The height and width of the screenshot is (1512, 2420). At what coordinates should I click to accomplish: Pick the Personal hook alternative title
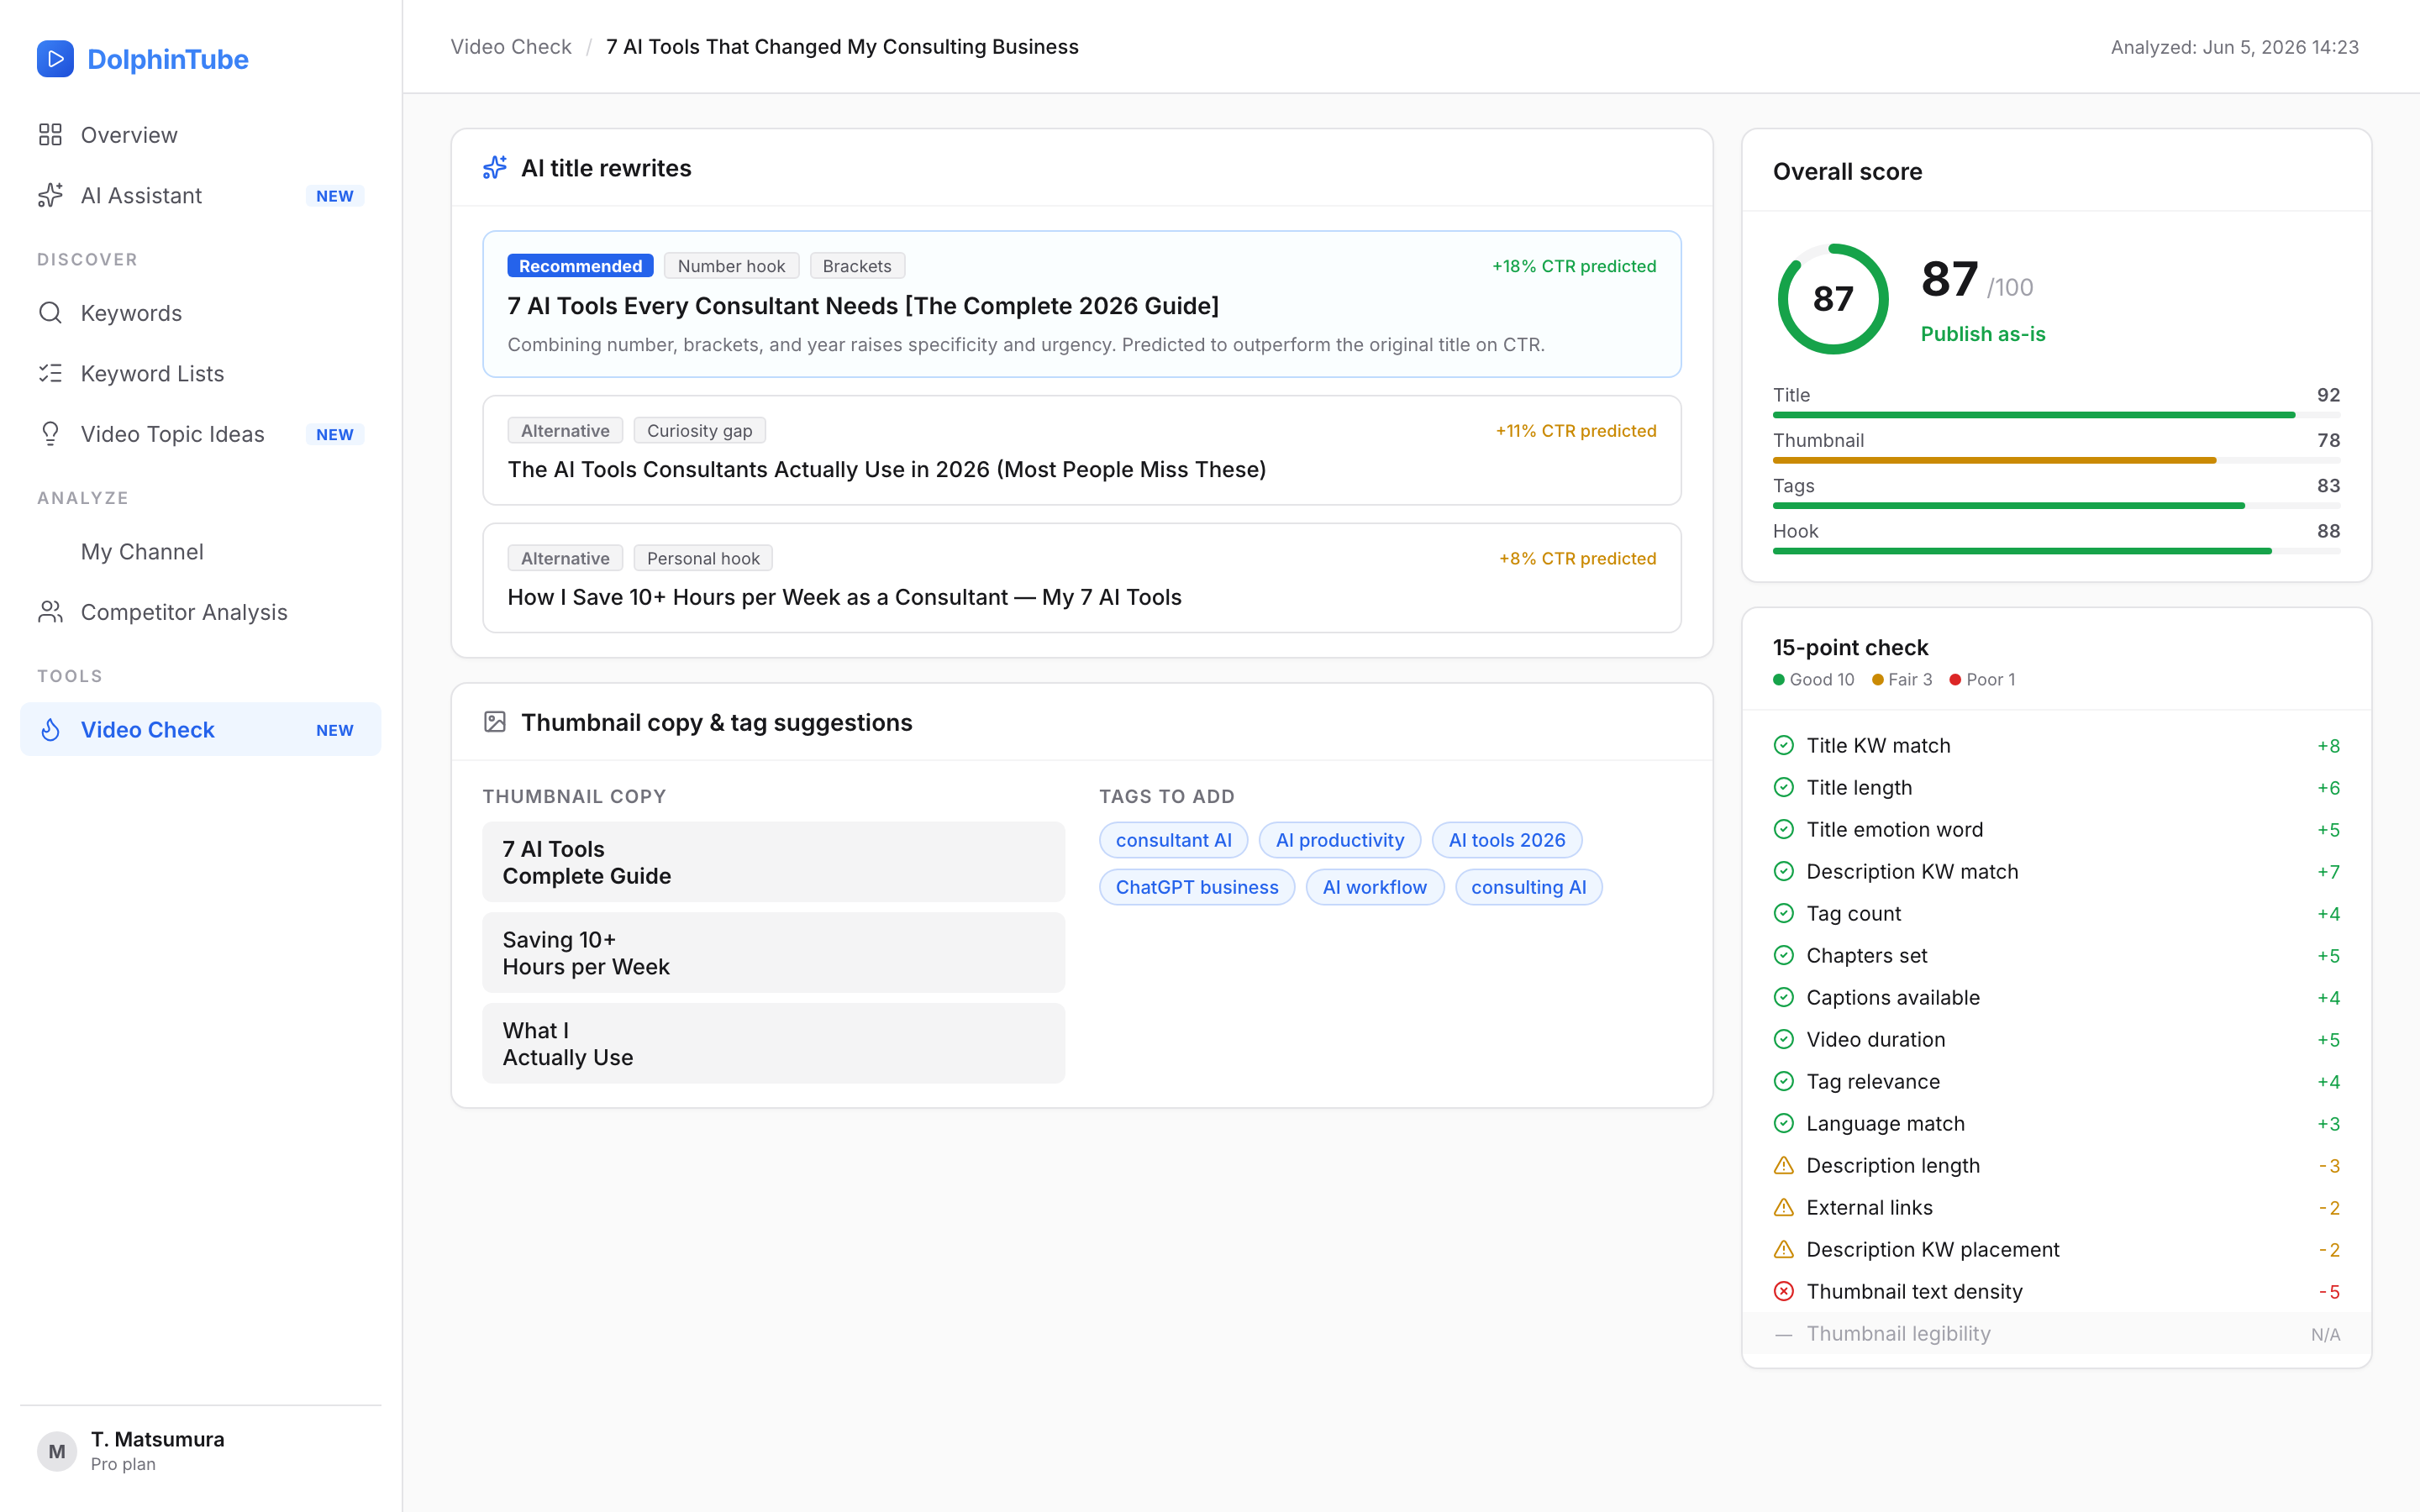pos(1081,578)
